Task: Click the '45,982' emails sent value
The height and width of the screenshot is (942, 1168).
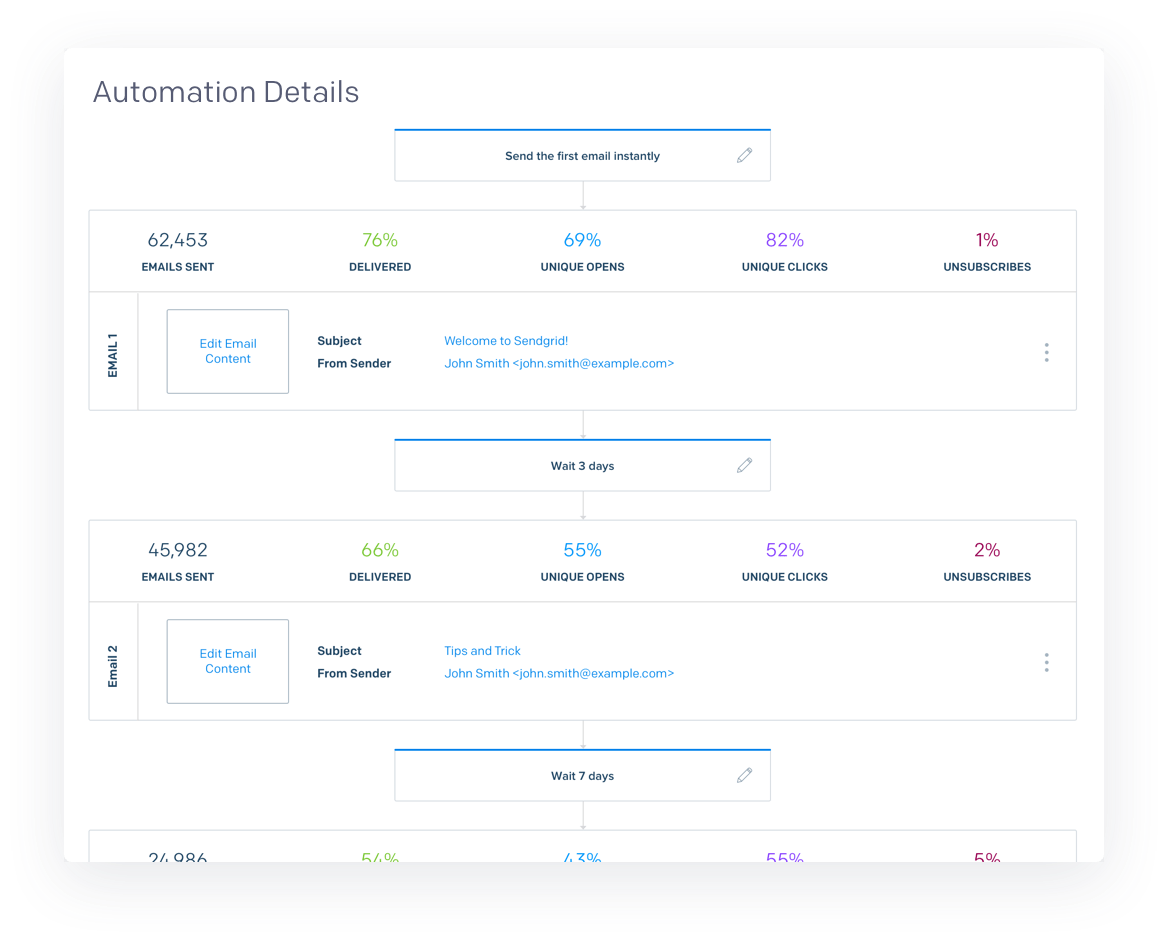Action: point(177,550)
